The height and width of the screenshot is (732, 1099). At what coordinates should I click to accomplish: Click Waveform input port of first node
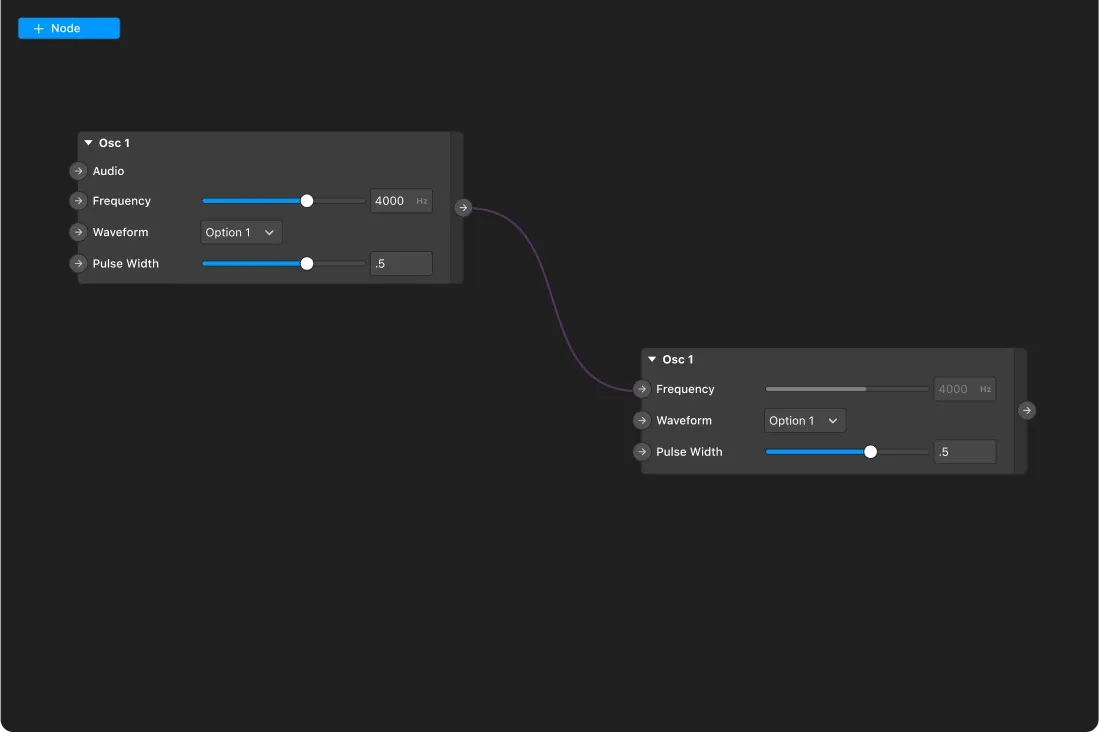point(78,232)
